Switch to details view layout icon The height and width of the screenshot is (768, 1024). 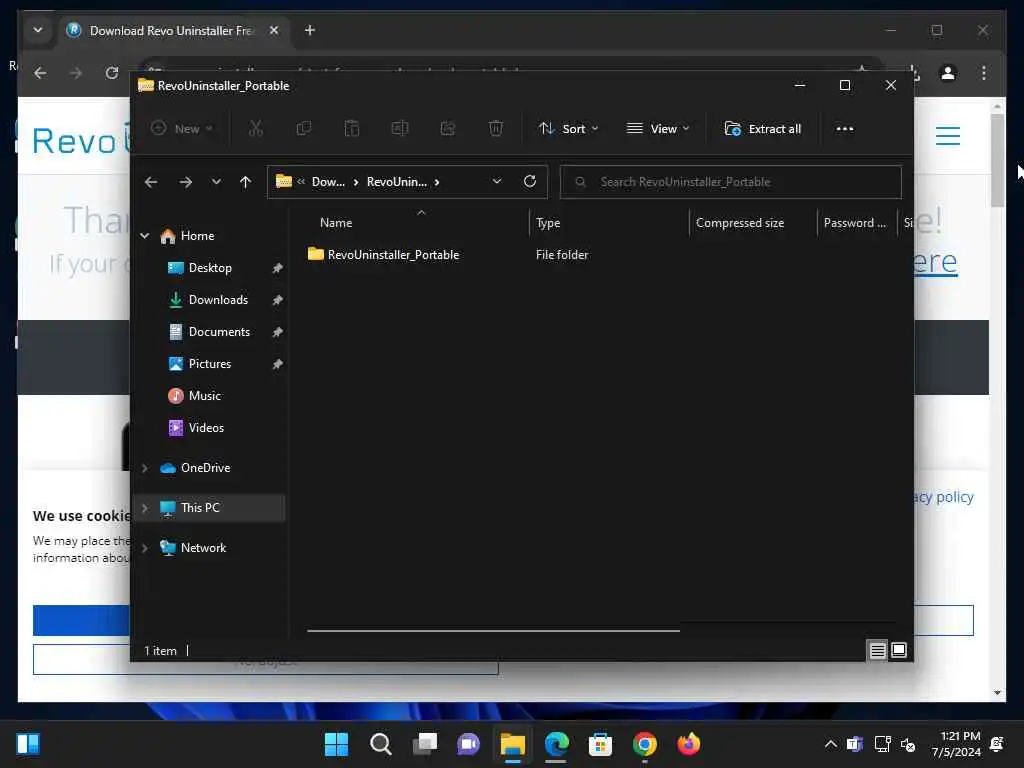(878, 650)
